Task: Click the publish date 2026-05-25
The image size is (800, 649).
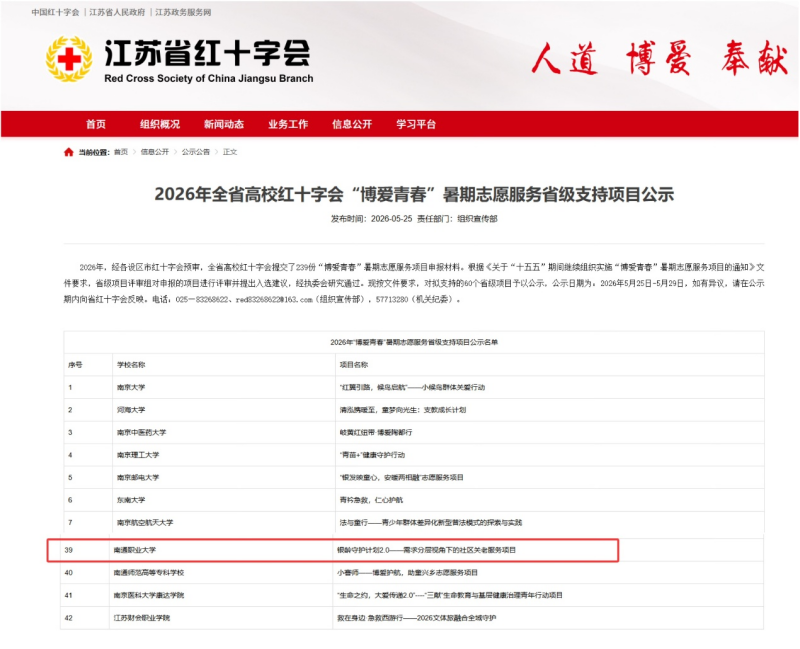Action: (x=391, y=219)
